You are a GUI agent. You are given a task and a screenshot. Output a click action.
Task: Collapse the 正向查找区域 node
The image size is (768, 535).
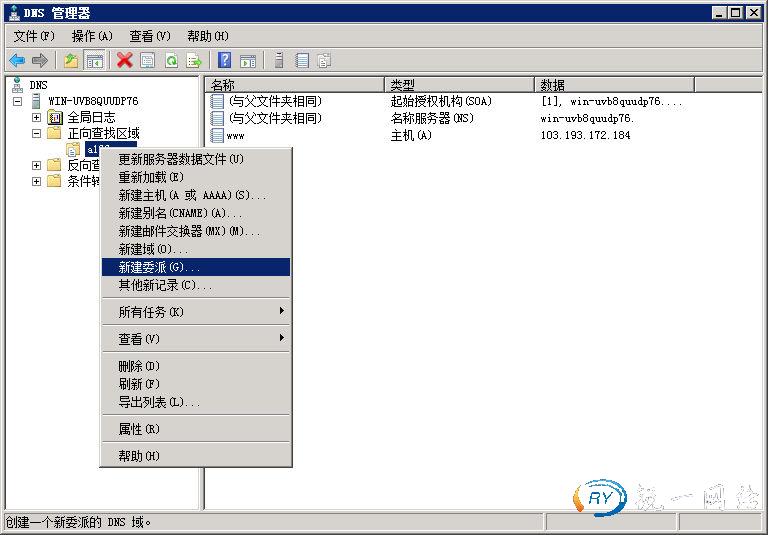36,133
